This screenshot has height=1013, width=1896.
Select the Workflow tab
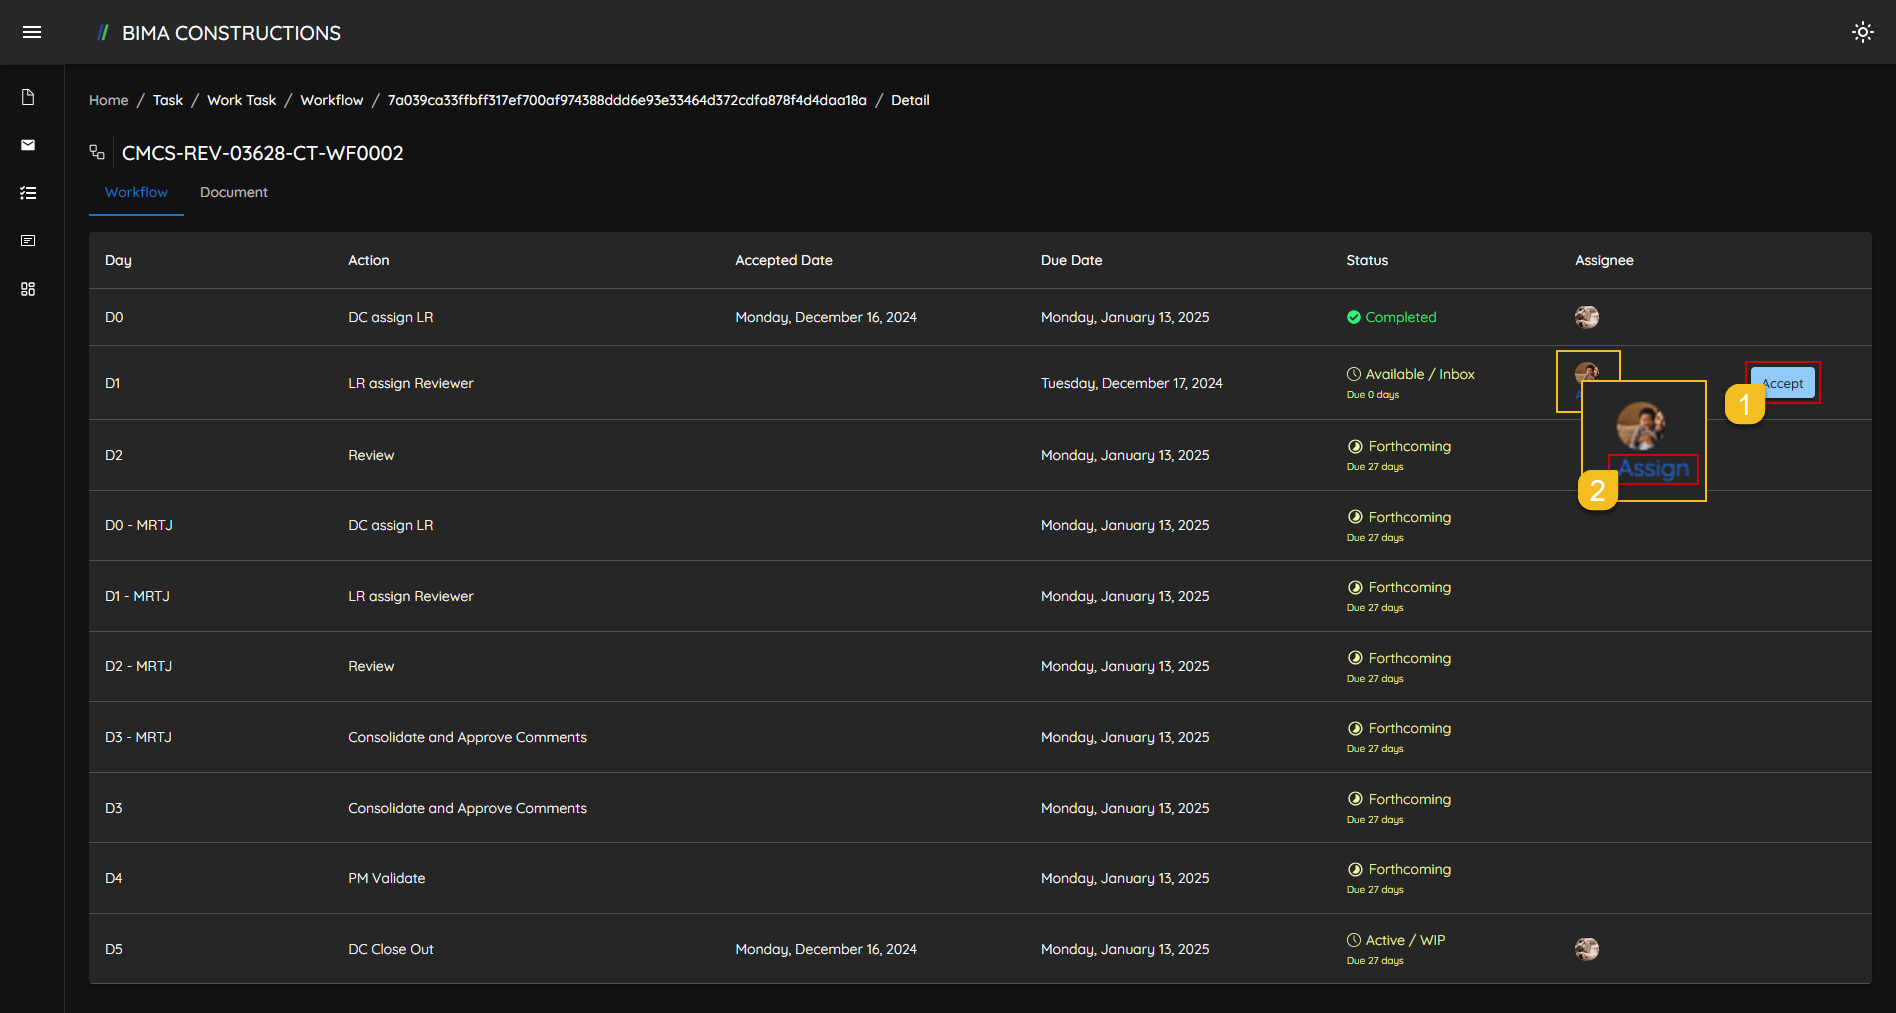[x=136, y=192]
